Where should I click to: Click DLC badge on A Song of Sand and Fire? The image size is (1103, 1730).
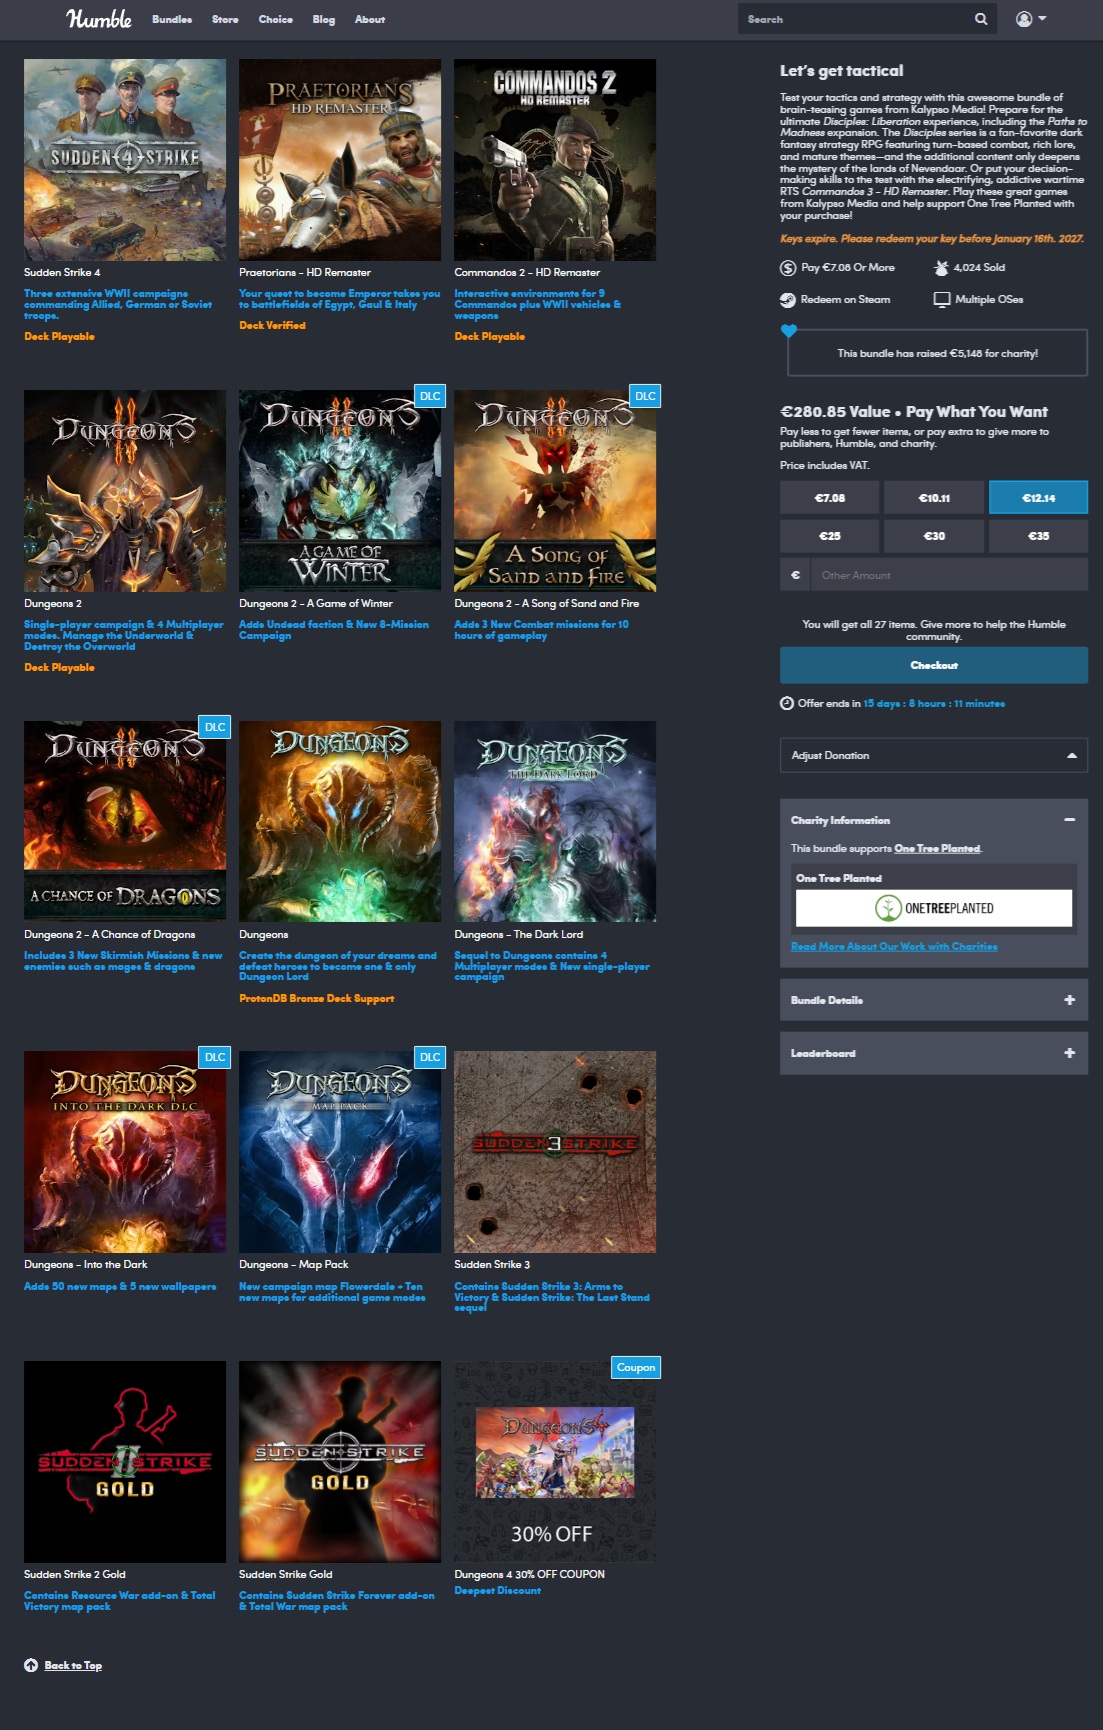[645, 396]
